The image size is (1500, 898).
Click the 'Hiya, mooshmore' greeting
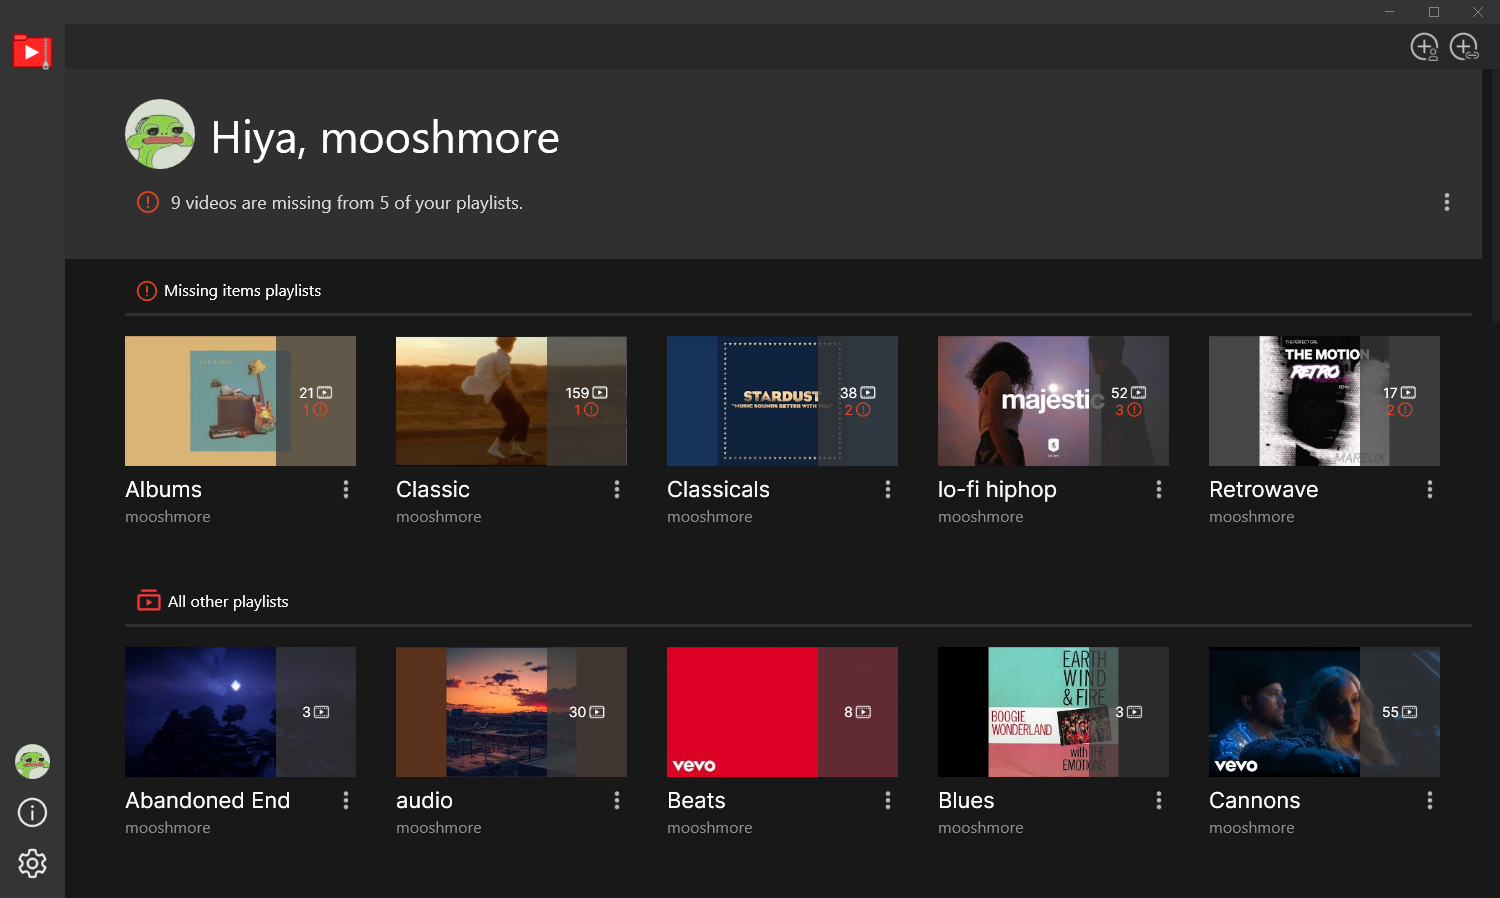[385, 137]
